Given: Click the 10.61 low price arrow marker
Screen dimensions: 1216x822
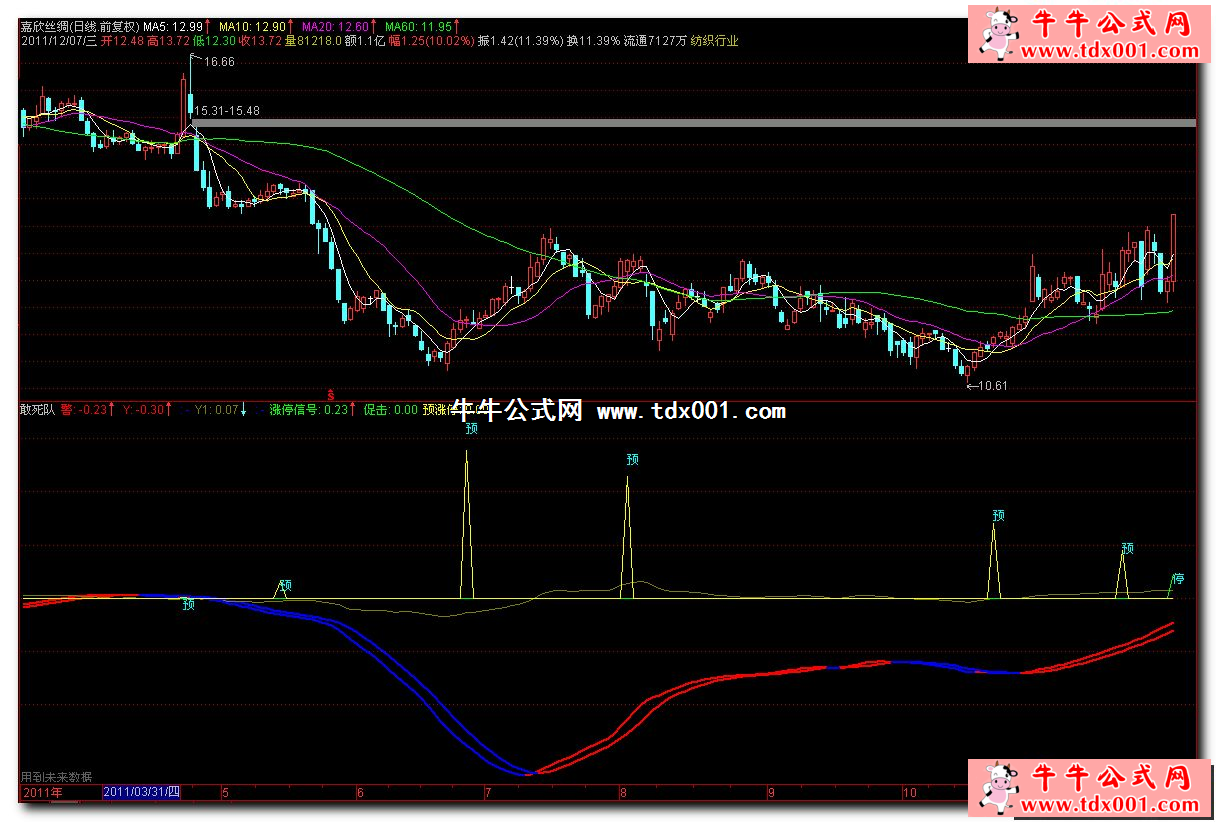Looking at the screenshot, I should [x=985, y=385].
